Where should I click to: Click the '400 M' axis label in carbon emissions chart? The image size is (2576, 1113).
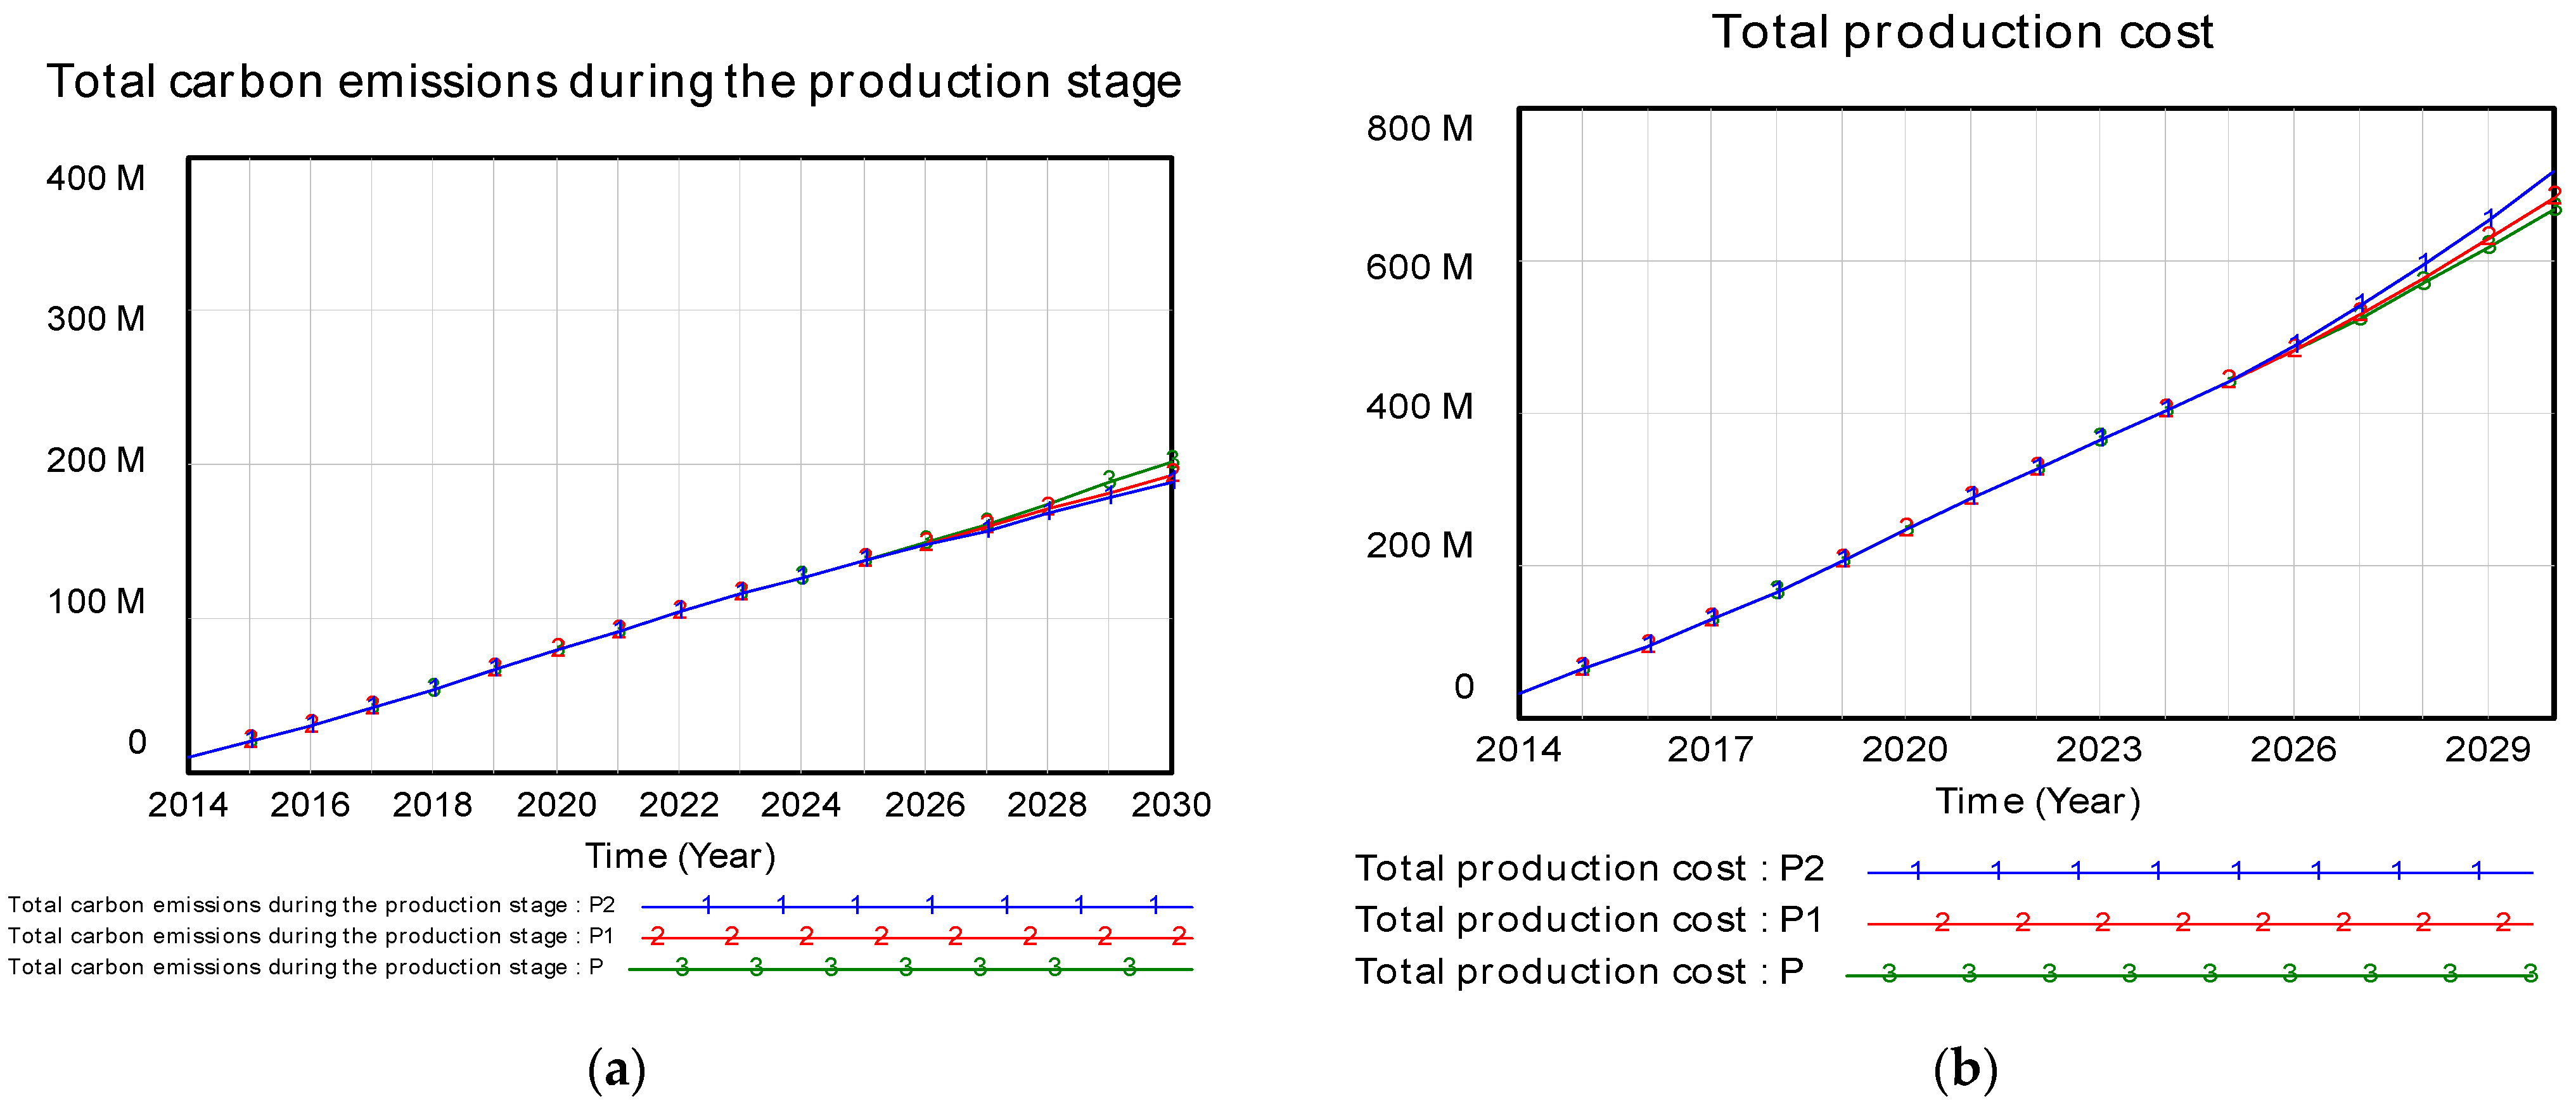pyautogui.click(x=96, y=178)
